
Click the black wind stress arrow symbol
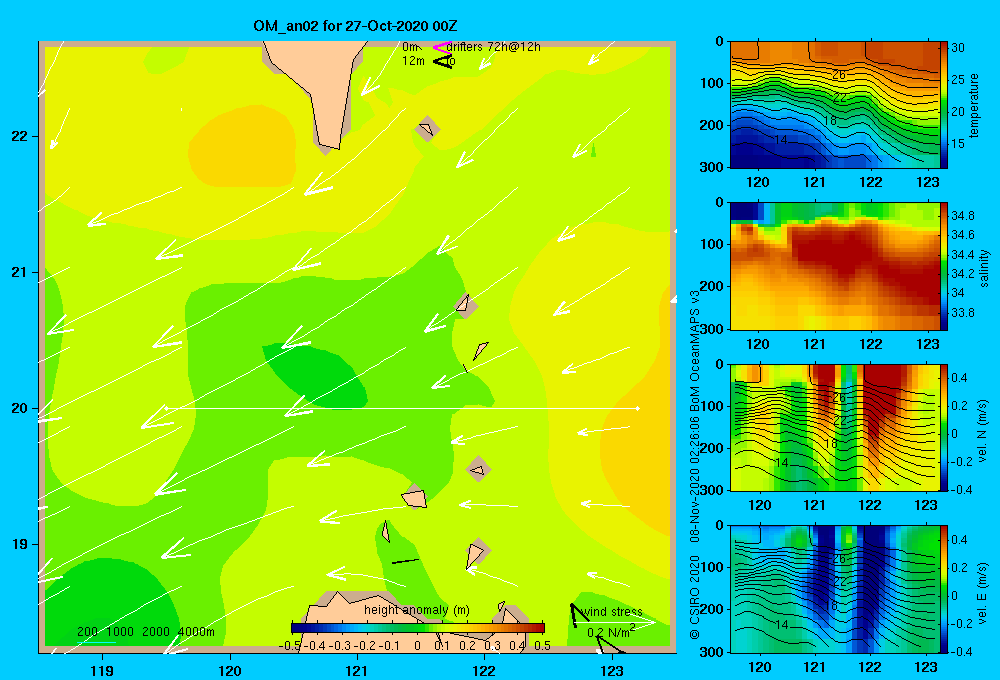[x=578, y=615]
